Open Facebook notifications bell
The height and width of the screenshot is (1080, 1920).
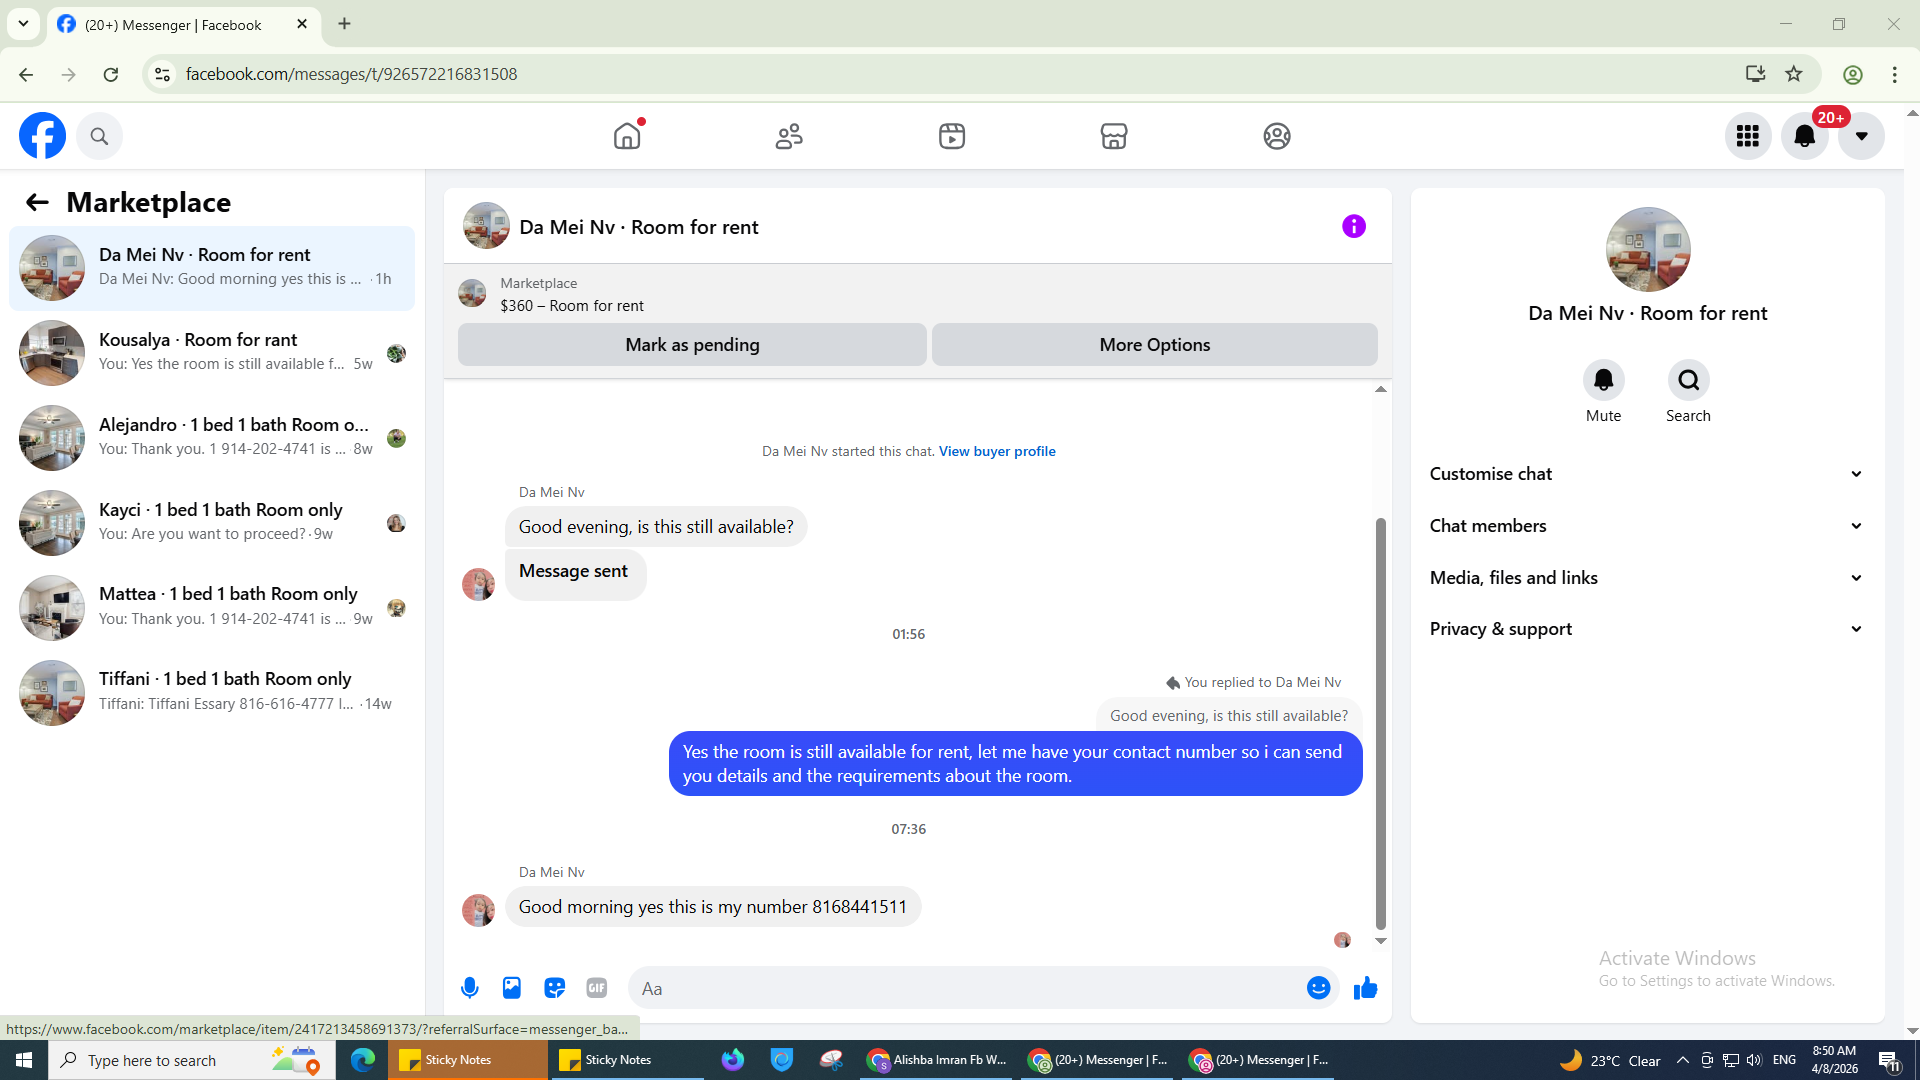pyautogui.click(x=1804, y=136)
